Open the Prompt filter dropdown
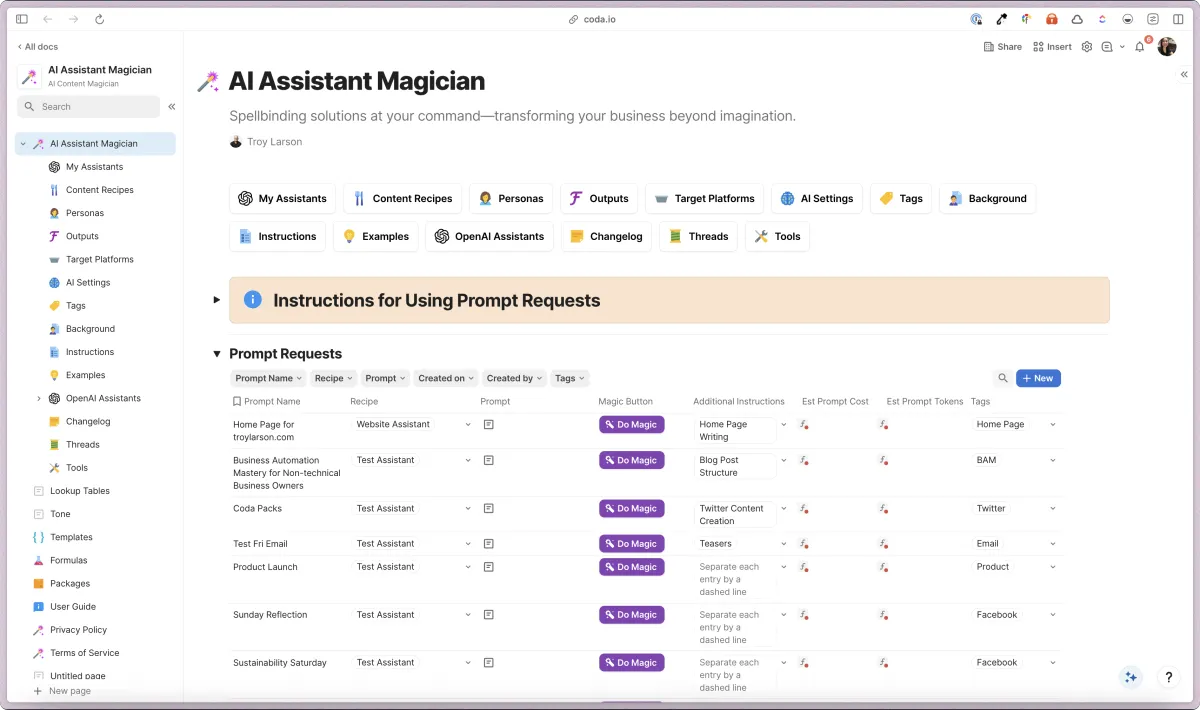This screenshot has height=710, width=1200. (385, 378)
